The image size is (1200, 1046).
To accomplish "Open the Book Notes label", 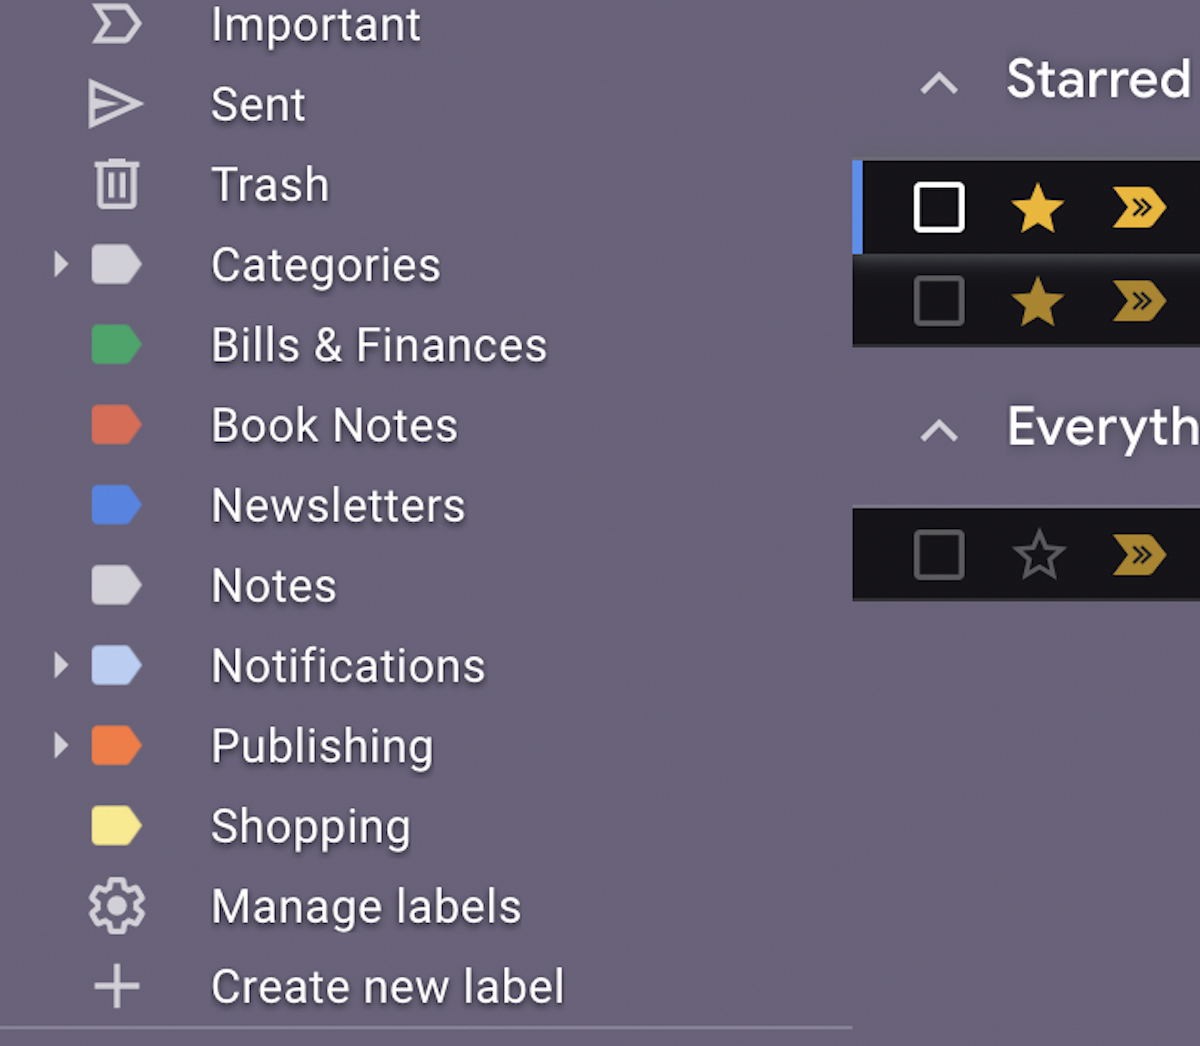I will (334, 425).
